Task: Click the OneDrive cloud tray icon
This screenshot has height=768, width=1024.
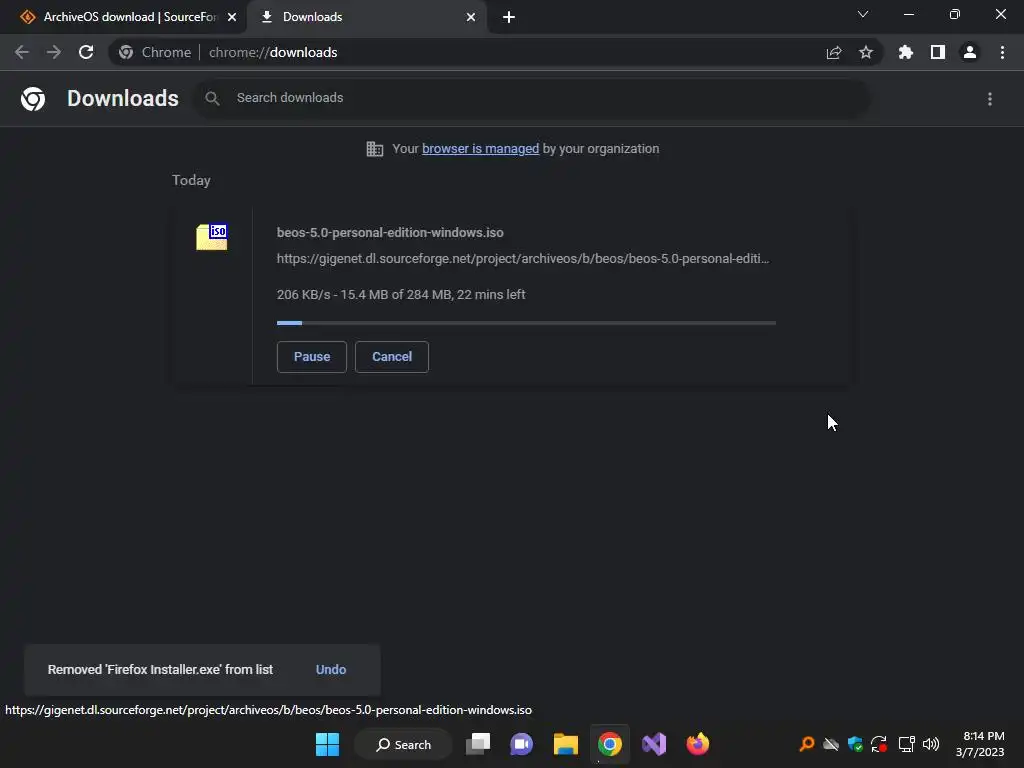Action: tap(831, 744)
